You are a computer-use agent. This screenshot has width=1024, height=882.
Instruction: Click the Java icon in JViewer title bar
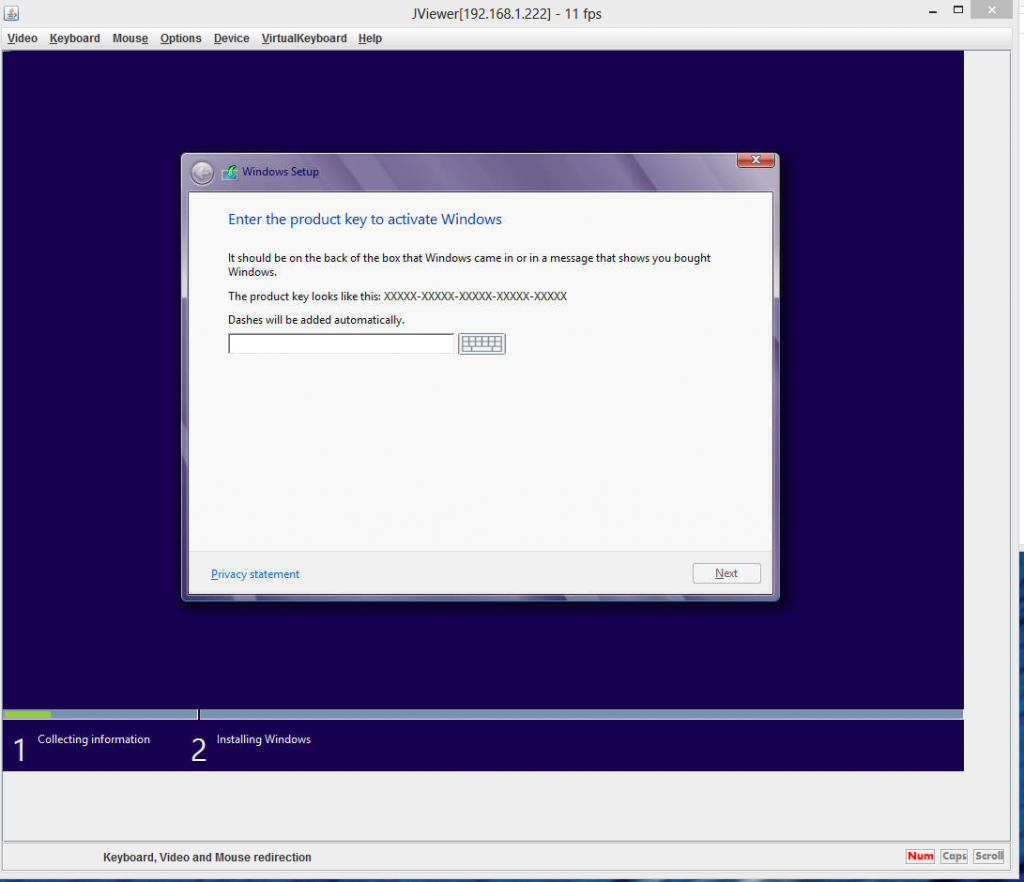click(x=11, y=12)
